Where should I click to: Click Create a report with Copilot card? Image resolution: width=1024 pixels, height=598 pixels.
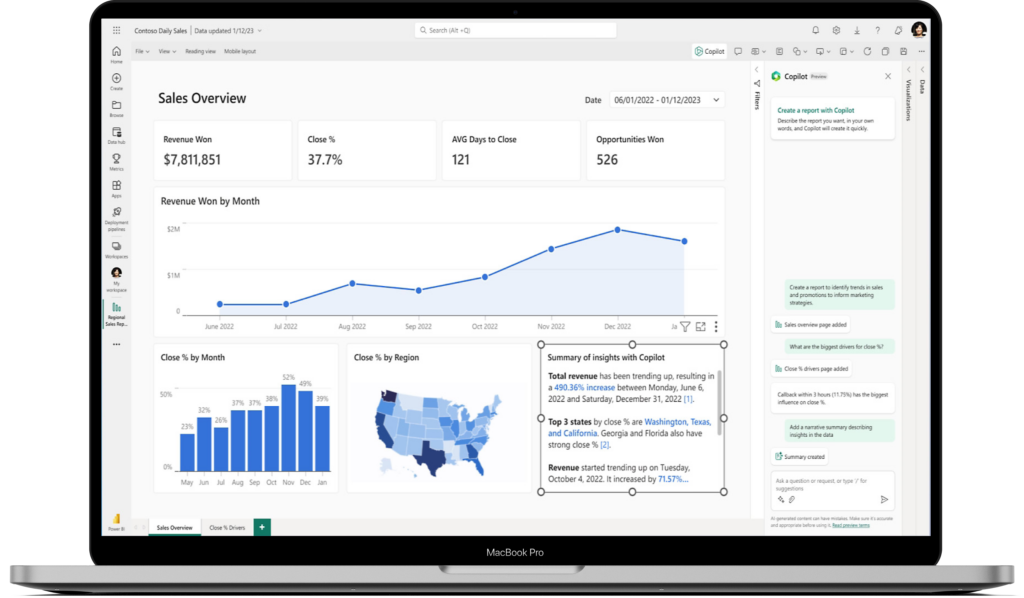833,119
